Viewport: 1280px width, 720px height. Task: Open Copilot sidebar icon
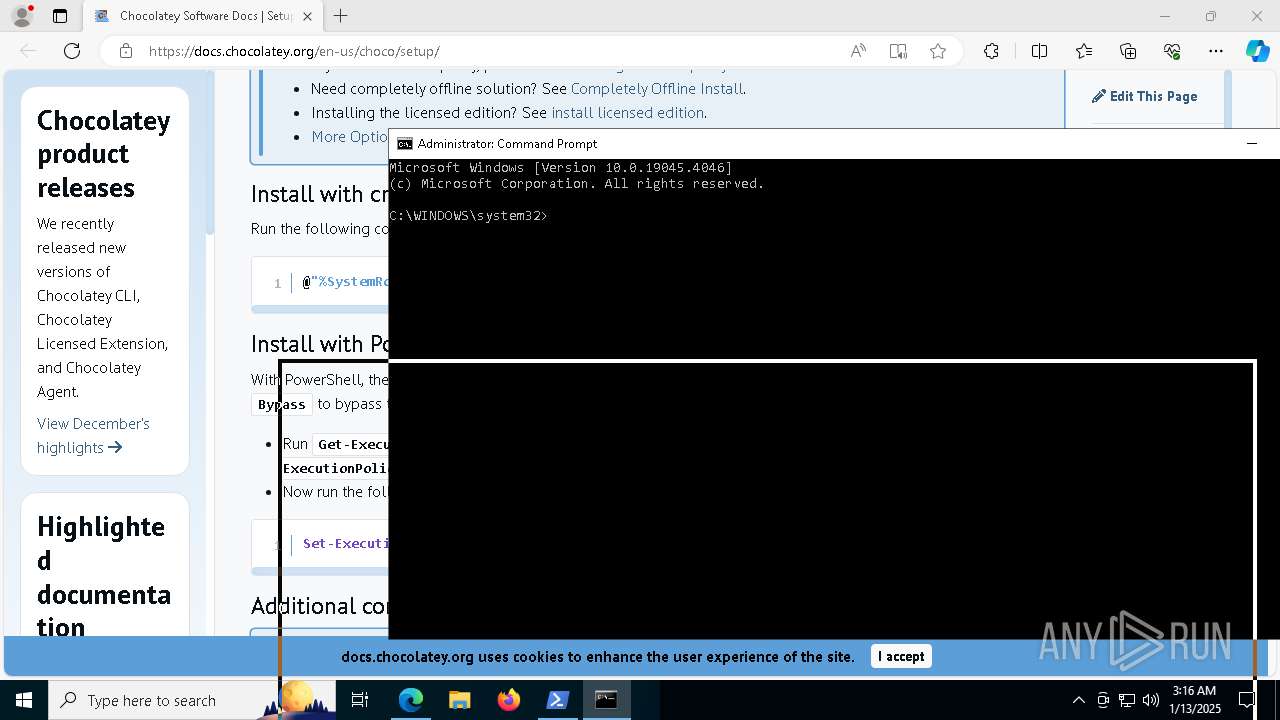click(x=1257, y=51)
